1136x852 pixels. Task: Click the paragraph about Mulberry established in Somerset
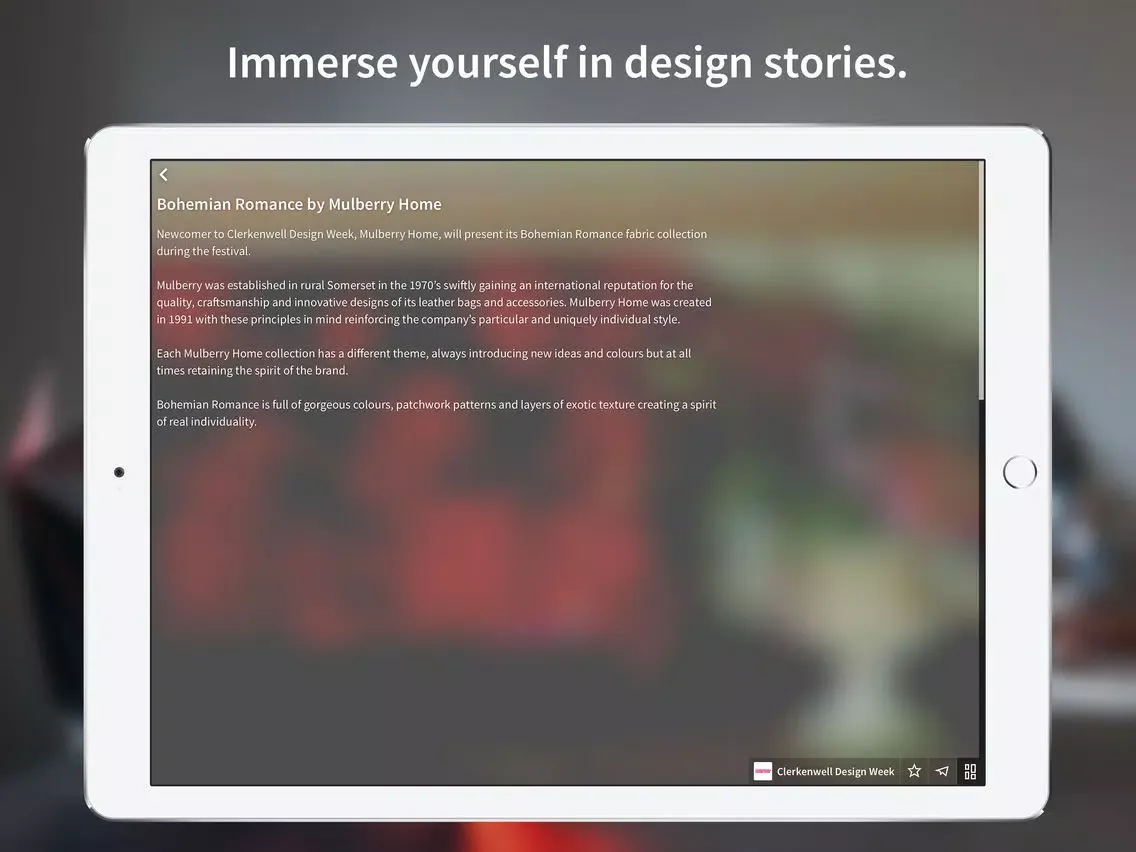pos(434,302)
